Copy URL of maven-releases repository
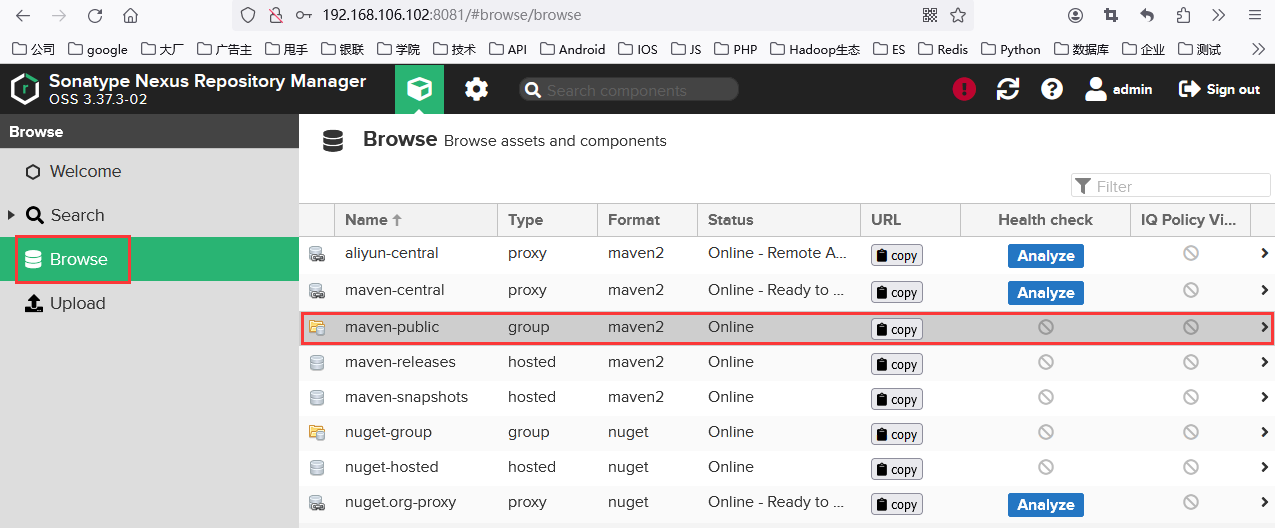Screen dimensions: 1275x528 (896, 364)
